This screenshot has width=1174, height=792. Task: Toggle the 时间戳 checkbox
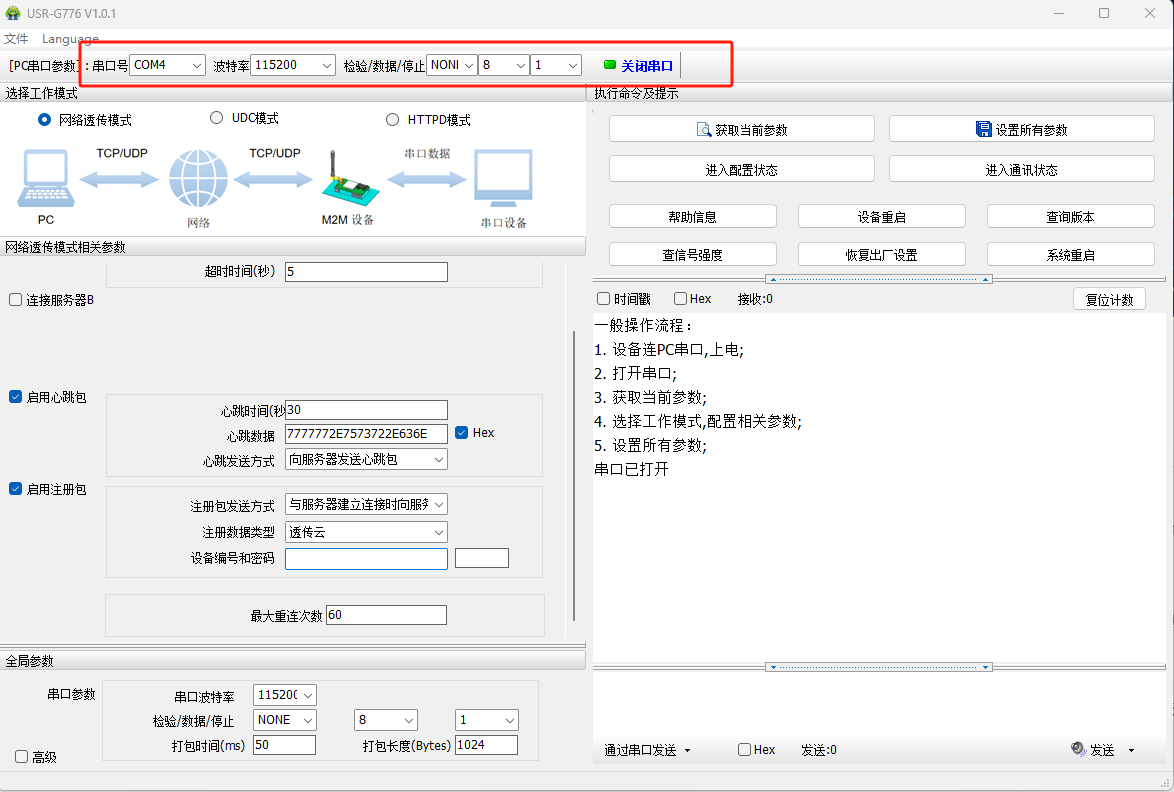click(603, 299)
